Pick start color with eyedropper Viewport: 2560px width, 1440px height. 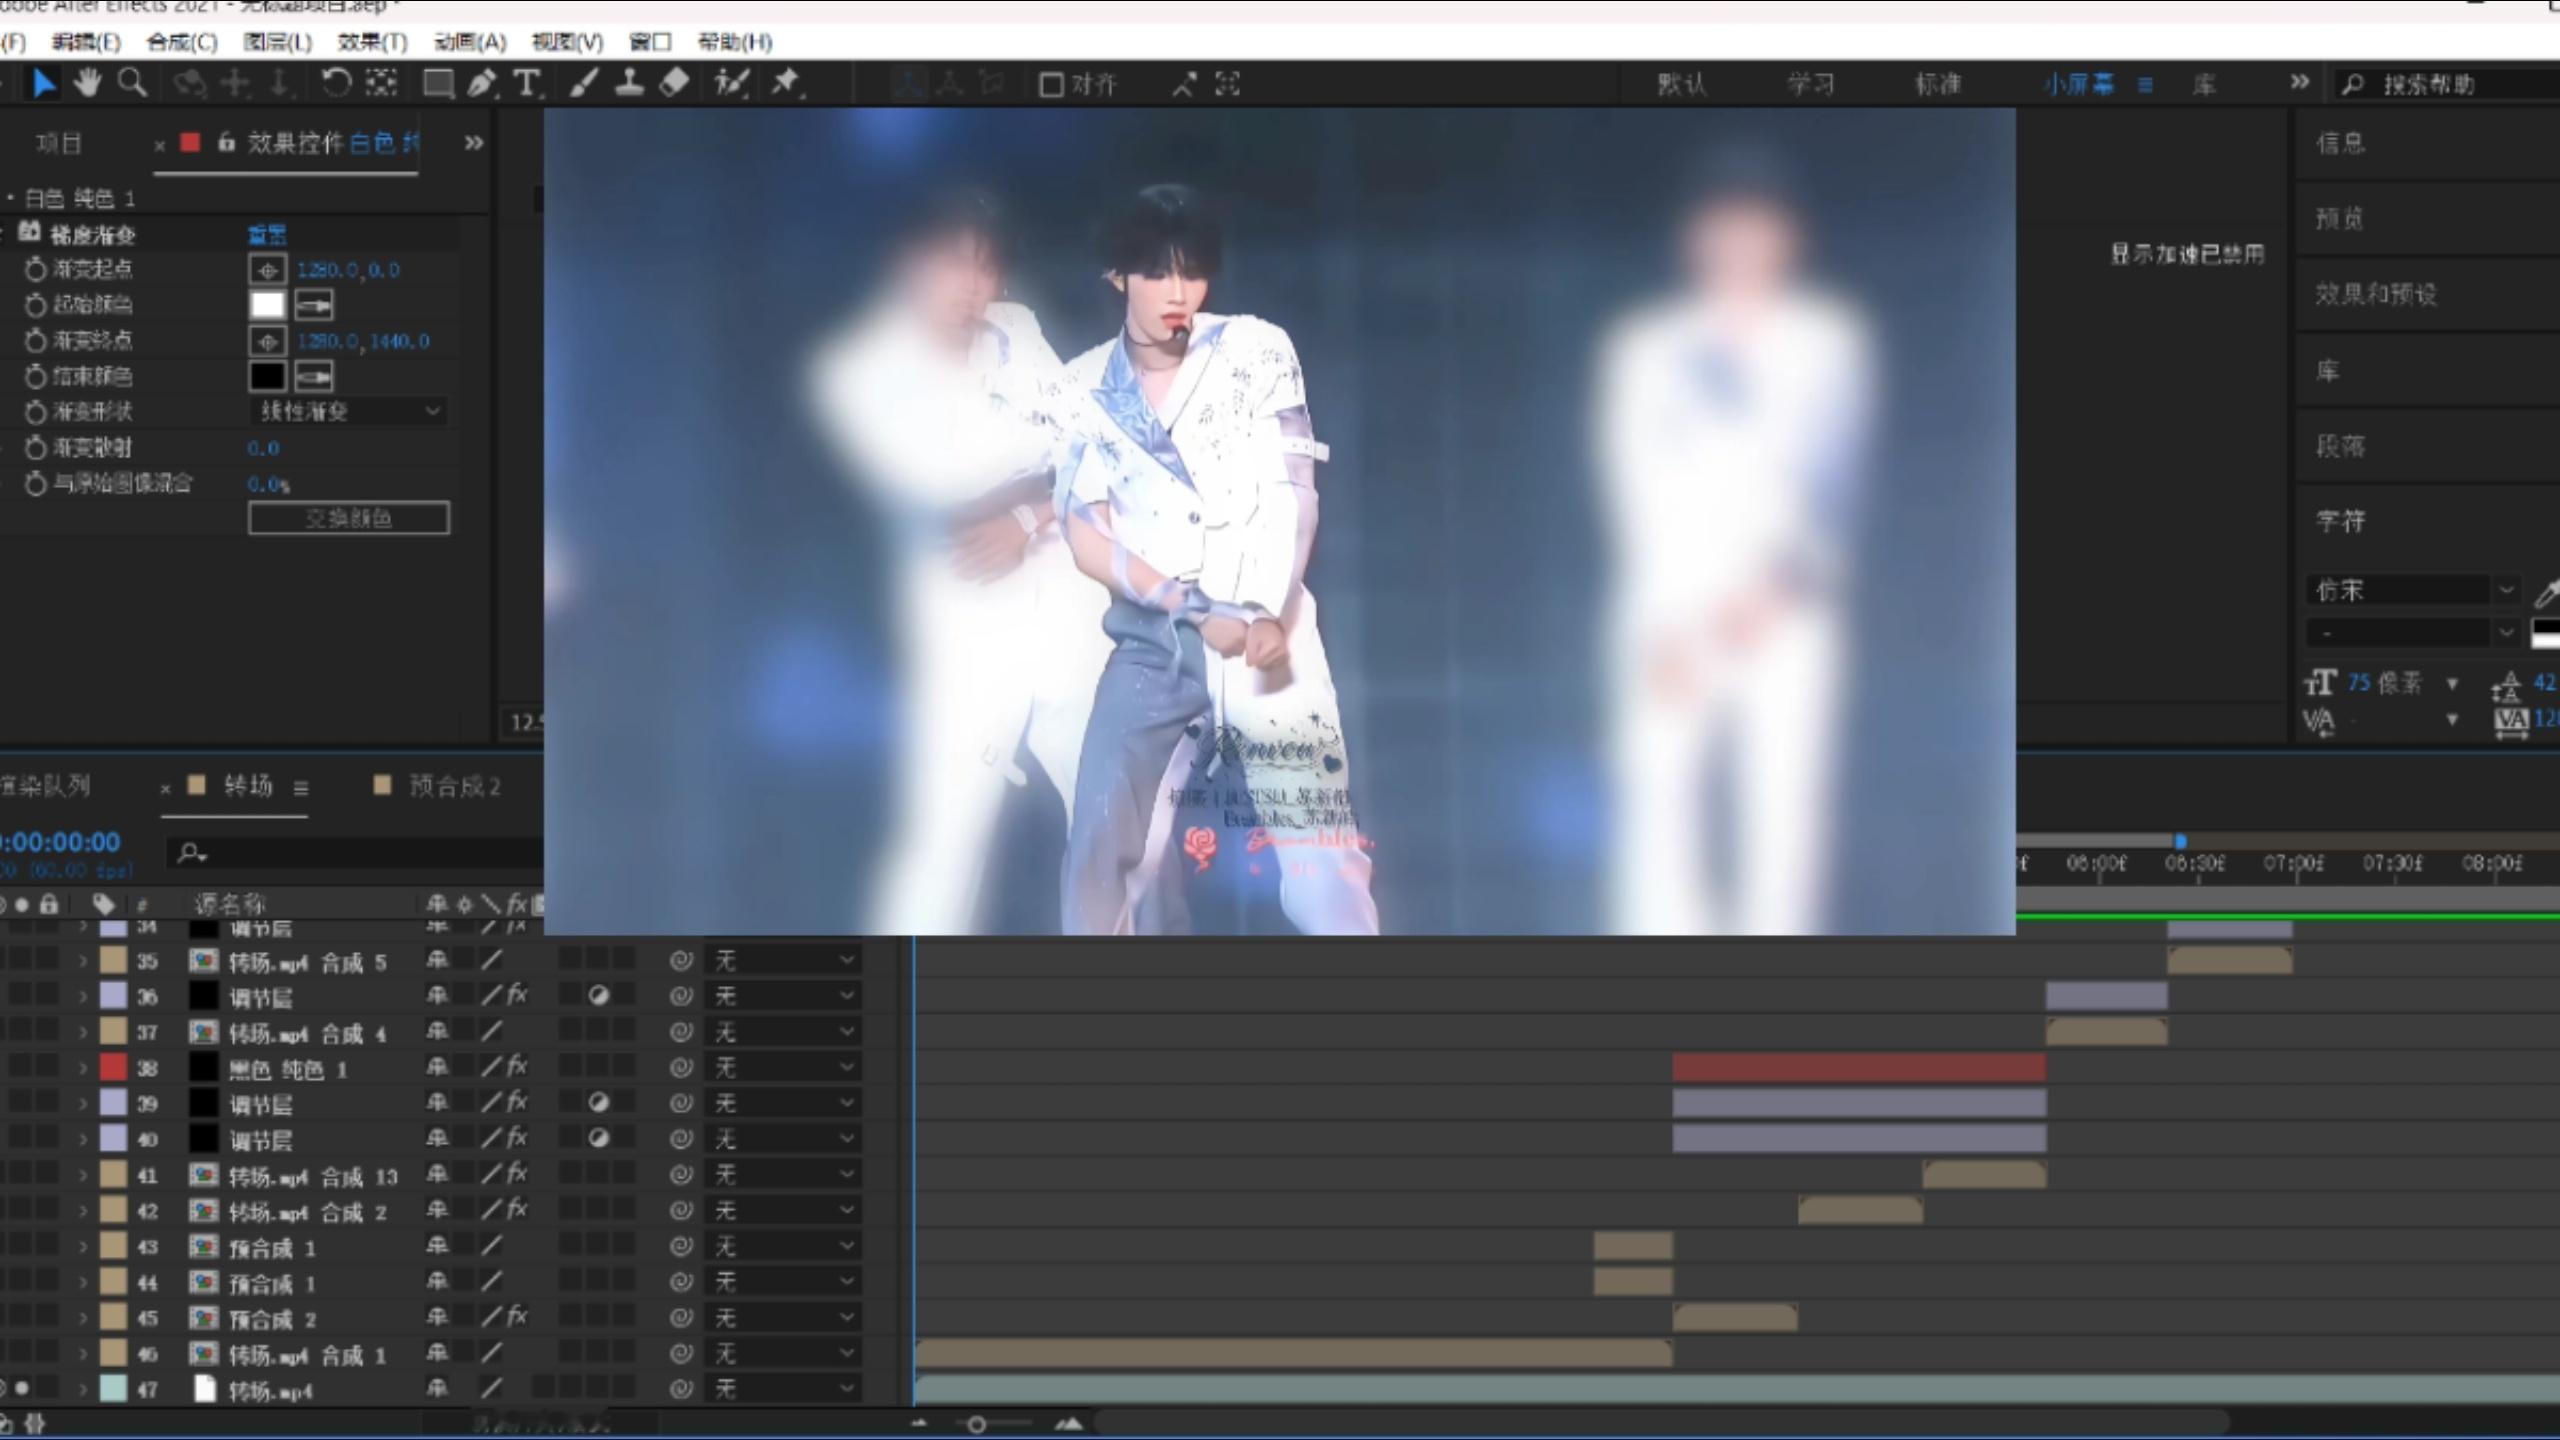point(314,305)
